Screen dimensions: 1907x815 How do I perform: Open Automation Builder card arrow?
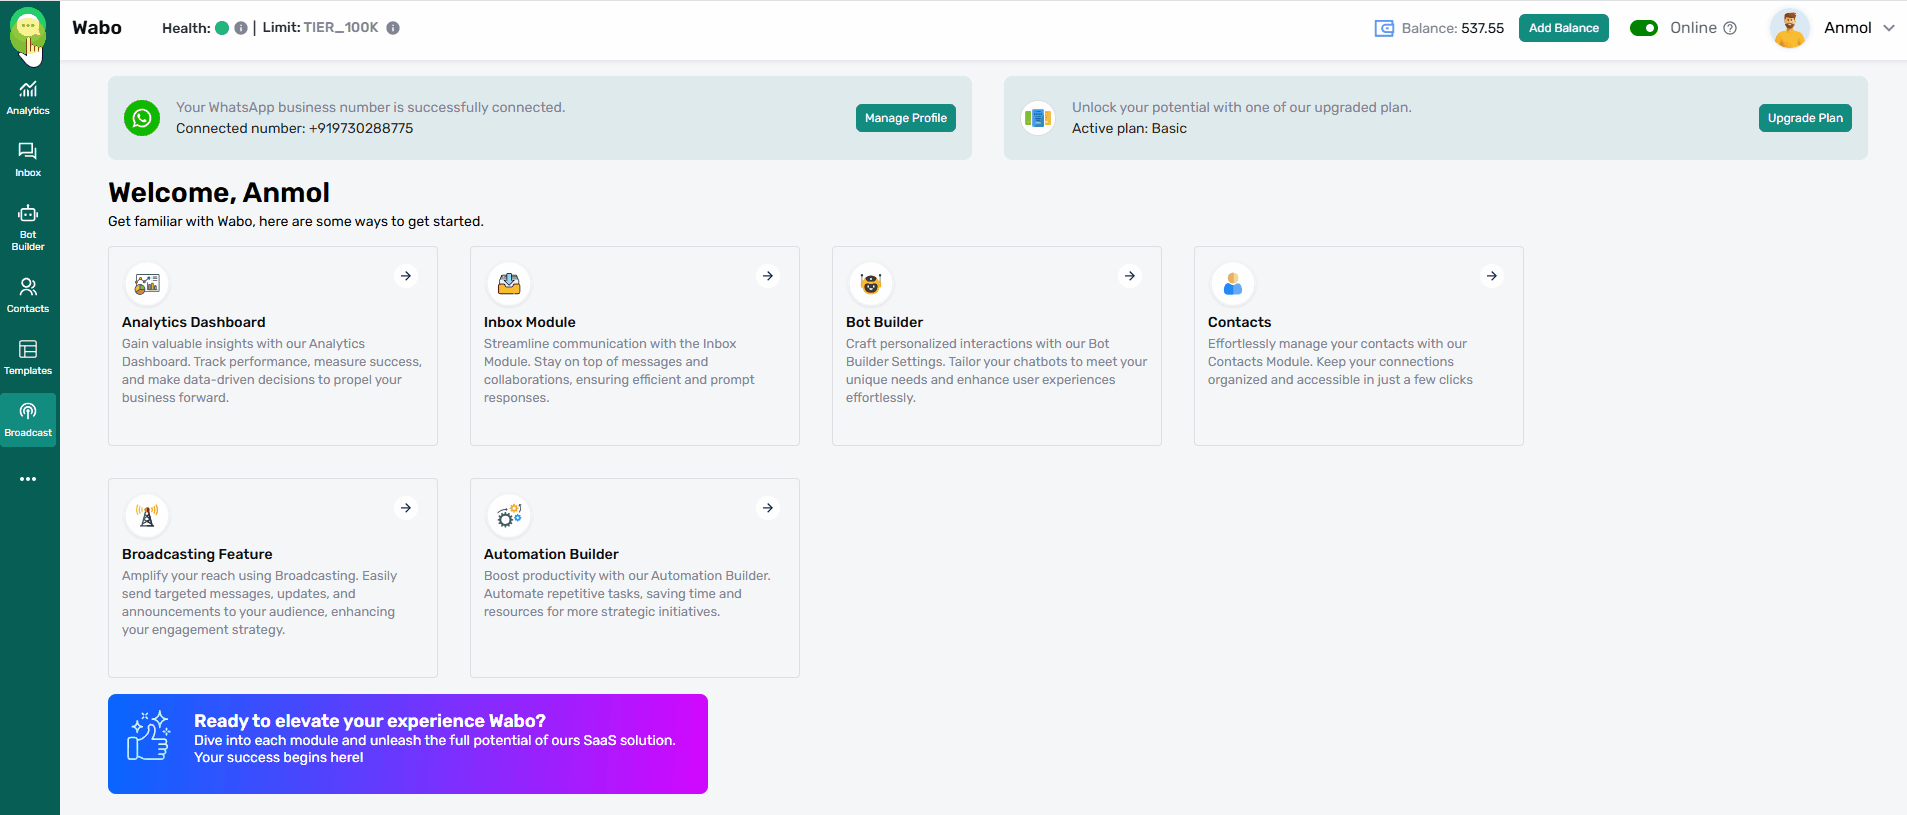tap(768, 508)
